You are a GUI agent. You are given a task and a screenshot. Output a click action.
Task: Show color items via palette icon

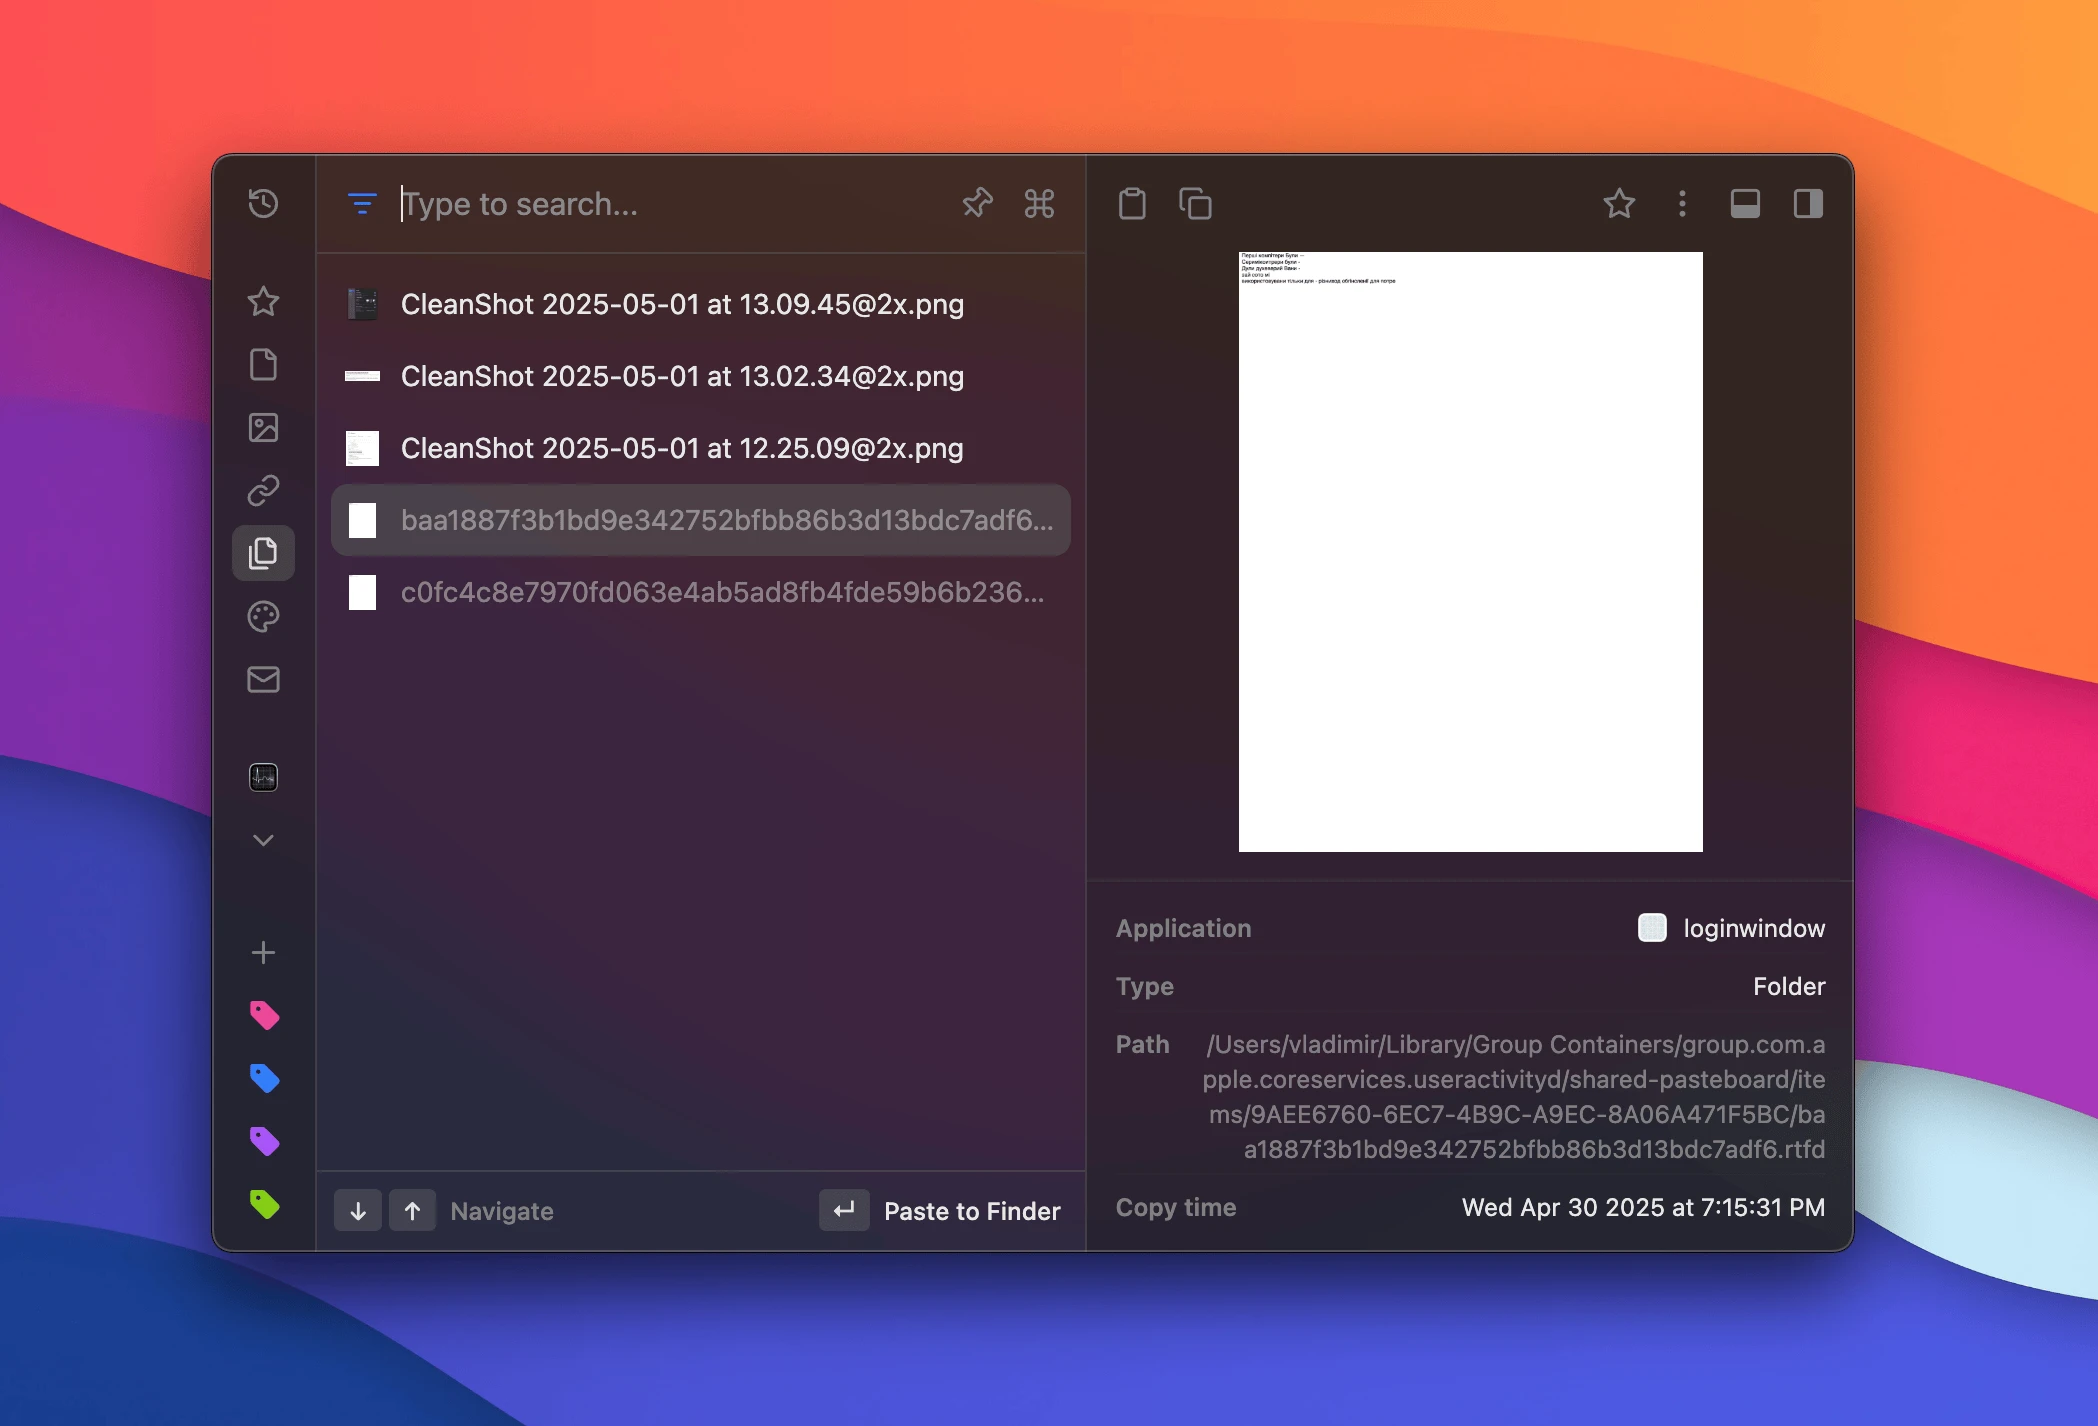tap(263, 616)
